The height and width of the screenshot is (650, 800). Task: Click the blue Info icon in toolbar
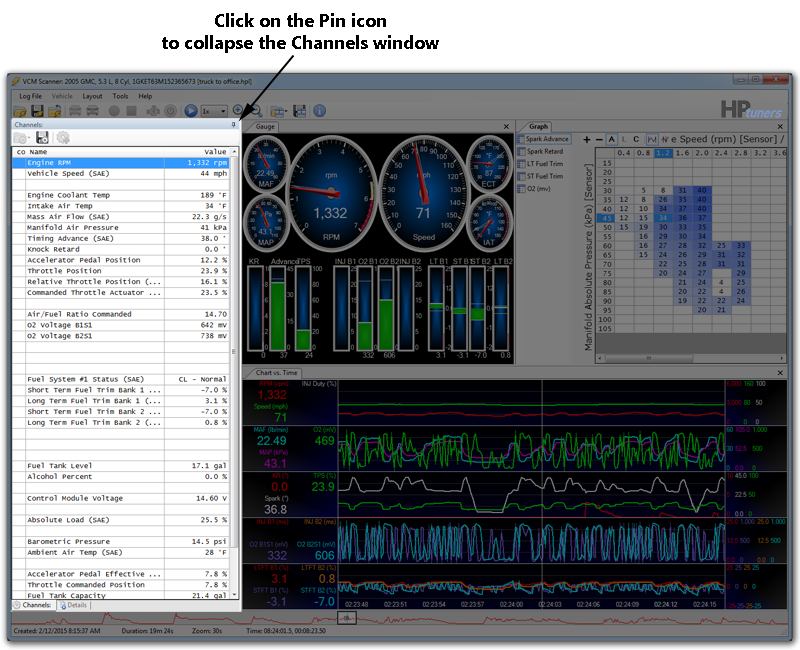[319, 110]
